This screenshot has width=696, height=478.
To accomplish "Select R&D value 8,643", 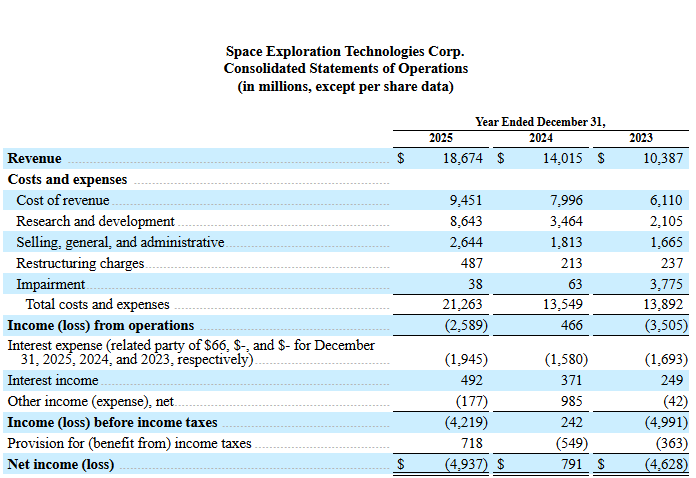I will [466, 221].
